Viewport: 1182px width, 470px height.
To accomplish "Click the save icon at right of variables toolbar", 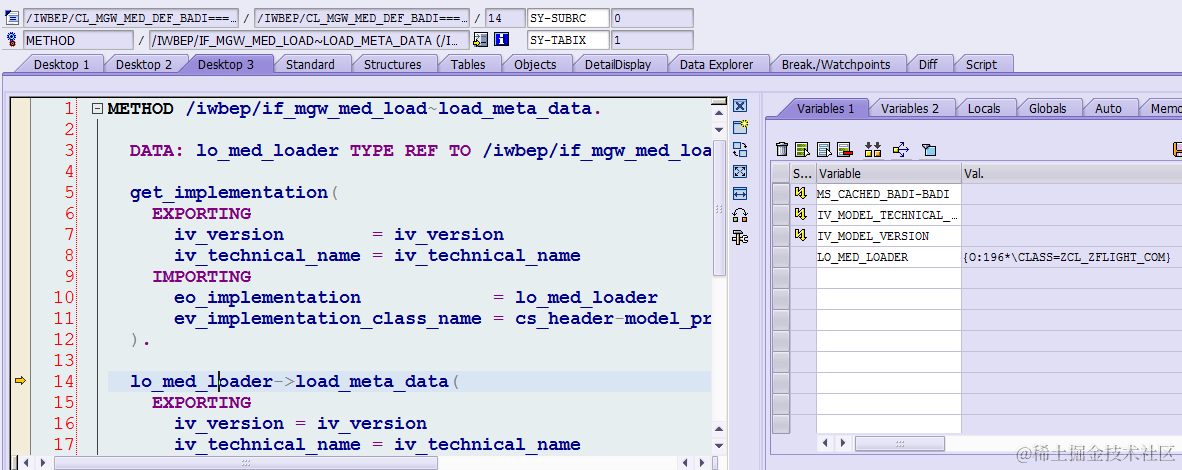I will click(x=1177, y=150).
